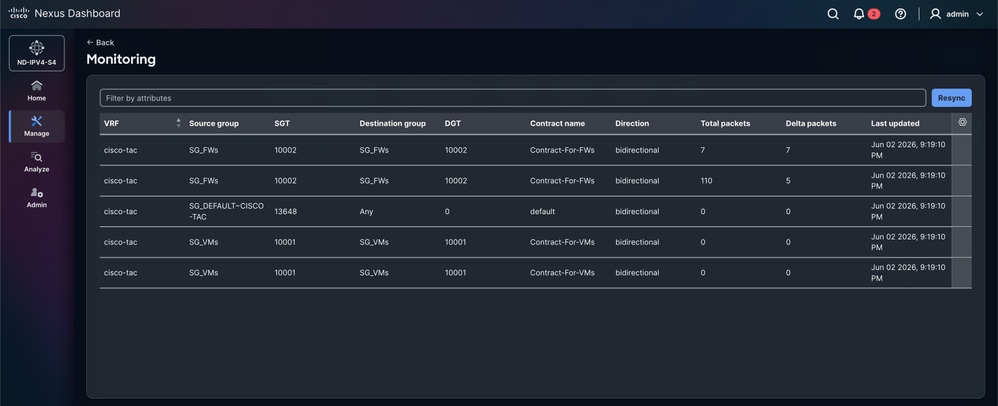Open the Admin sidebar section

[x=37, y=197]
